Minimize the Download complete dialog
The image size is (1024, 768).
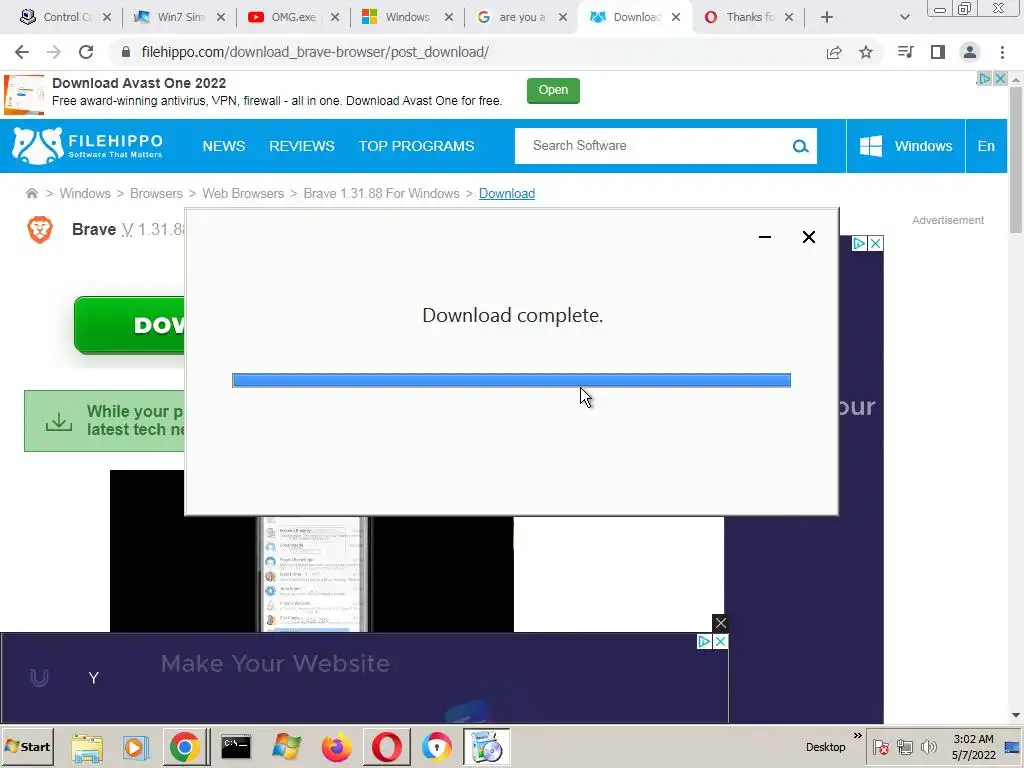coord(765,237)
